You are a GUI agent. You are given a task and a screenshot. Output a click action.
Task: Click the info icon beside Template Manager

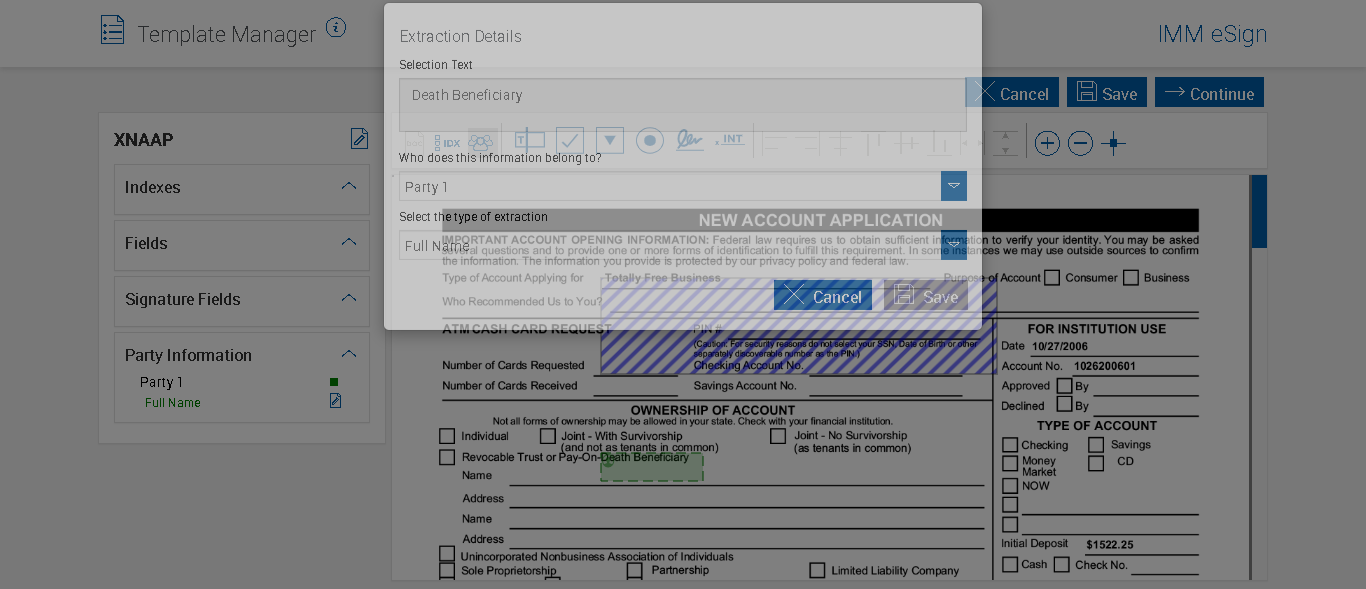[x=336, y=28]
